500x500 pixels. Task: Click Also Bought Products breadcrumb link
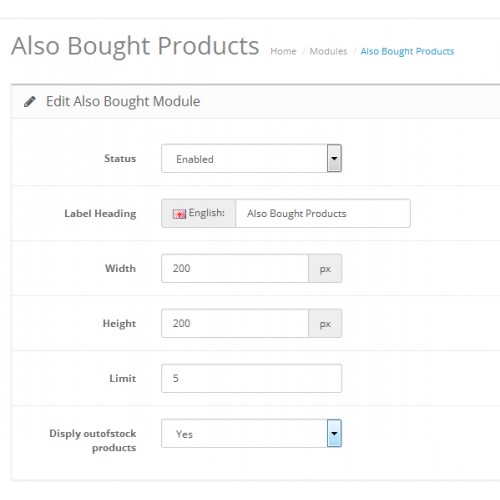point(407,51)
